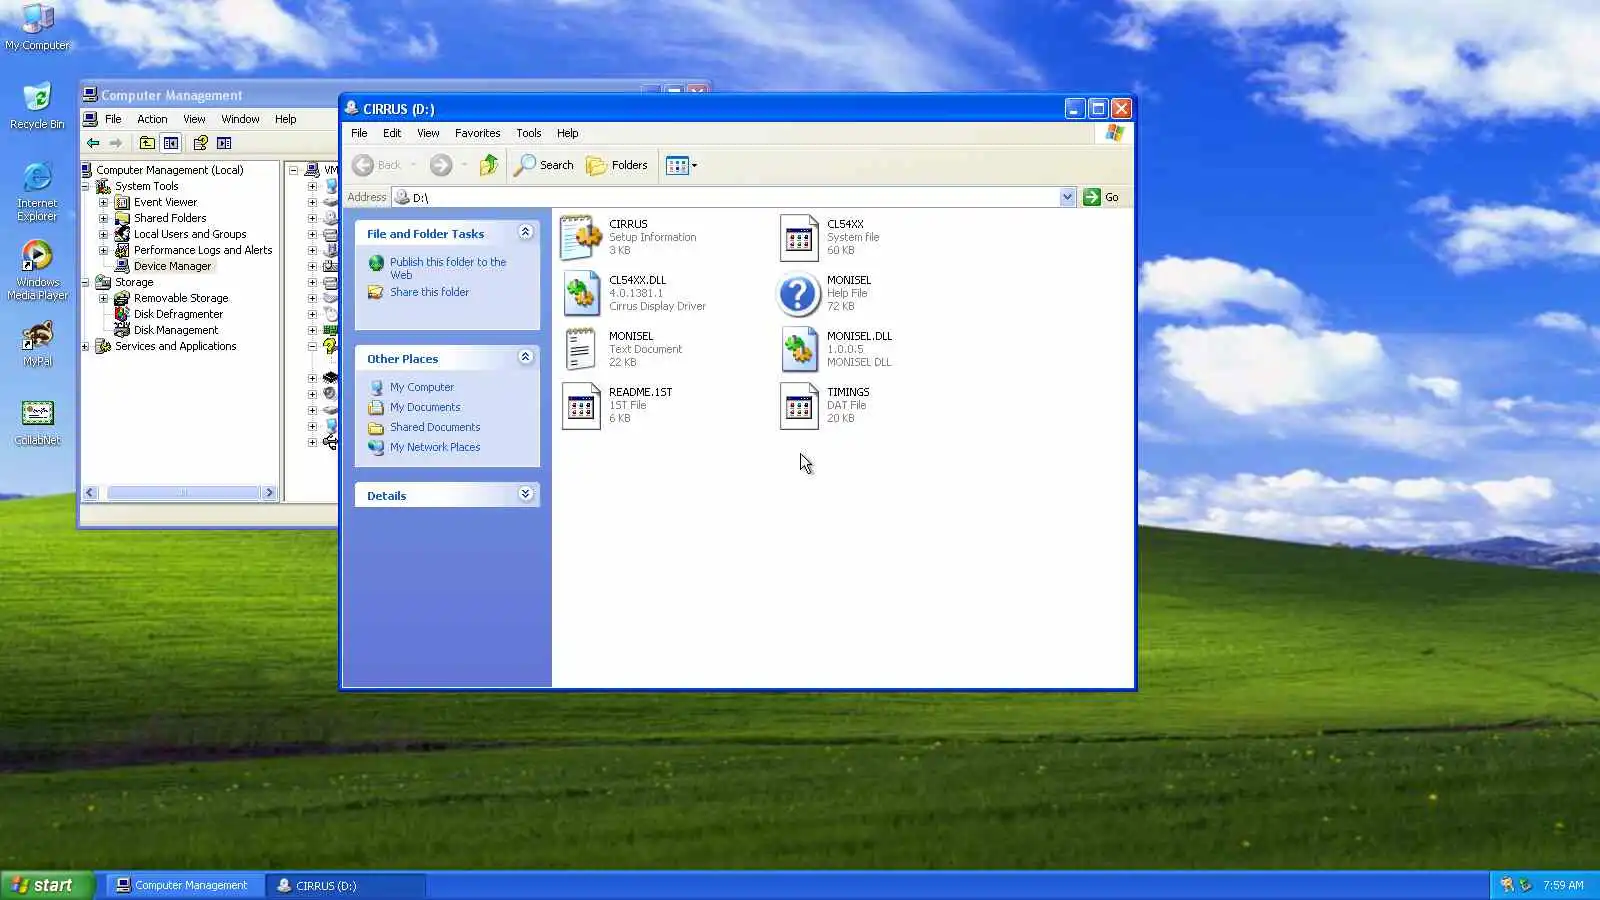Image resolution: width=1600 pixels, height=900 pixels.
Task: Select the MONISEL.DLL file icon
Action: click(x=799, y=350)
